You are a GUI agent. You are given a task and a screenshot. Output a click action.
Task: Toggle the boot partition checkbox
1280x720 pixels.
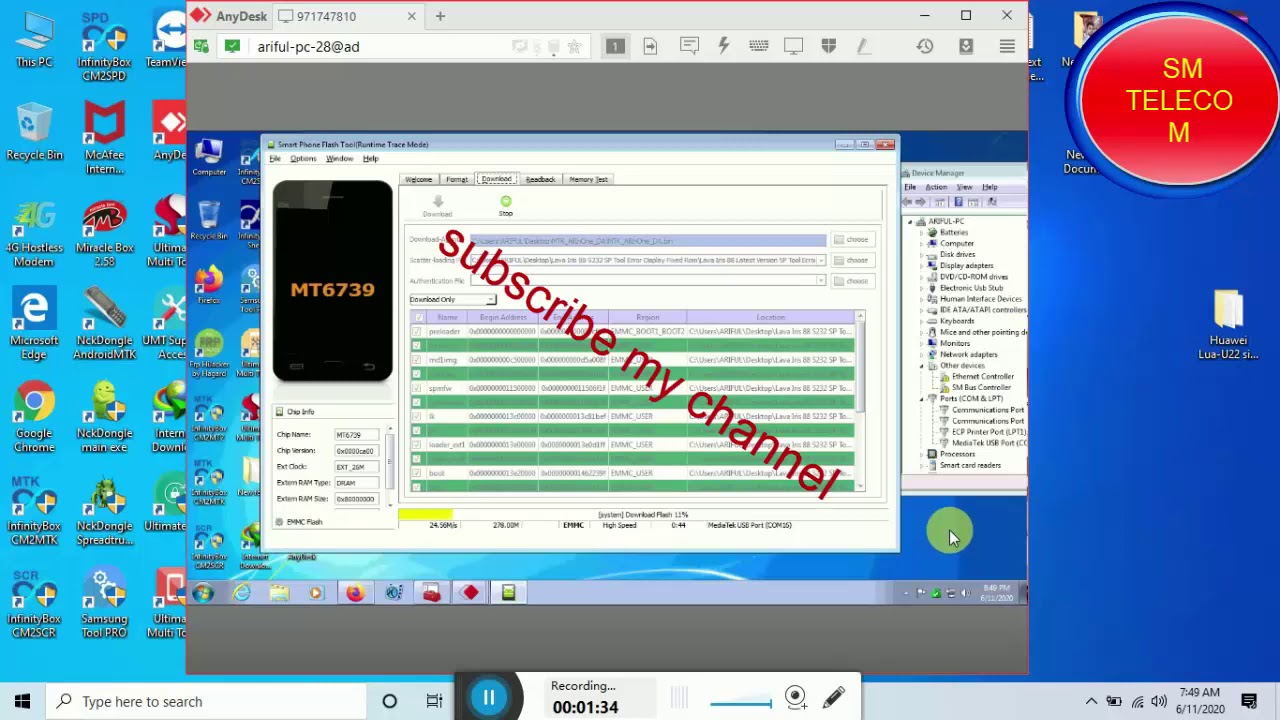(x=417, y=473)
